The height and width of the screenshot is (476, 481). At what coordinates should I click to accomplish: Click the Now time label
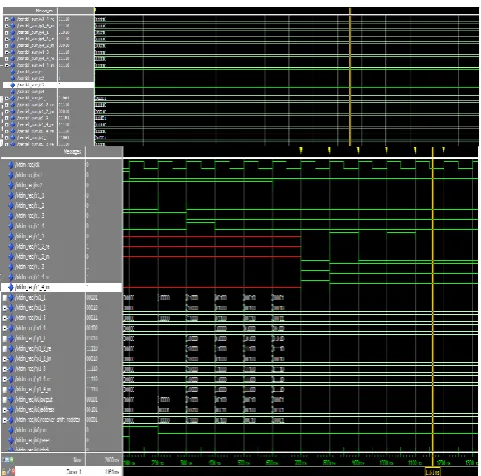pos(77,460)
